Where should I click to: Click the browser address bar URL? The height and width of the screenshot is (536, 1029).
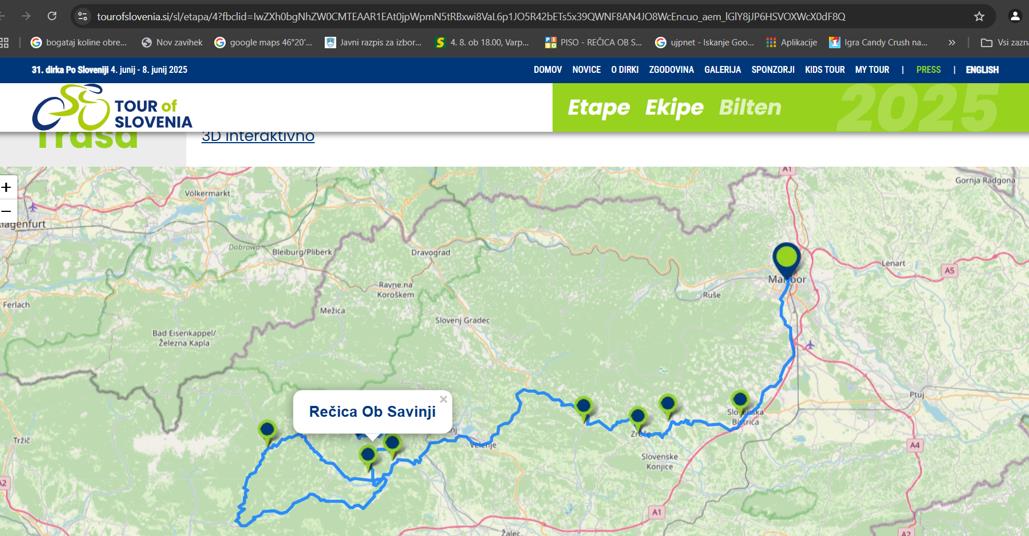click(470, 16)
